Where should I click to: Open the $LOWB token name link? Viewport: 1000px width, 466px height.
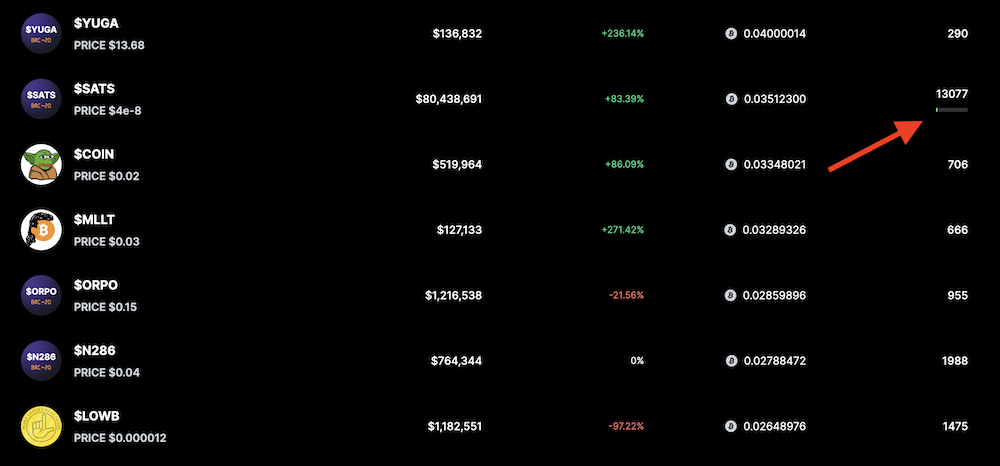pyautogui.click(x=97, y=416)
